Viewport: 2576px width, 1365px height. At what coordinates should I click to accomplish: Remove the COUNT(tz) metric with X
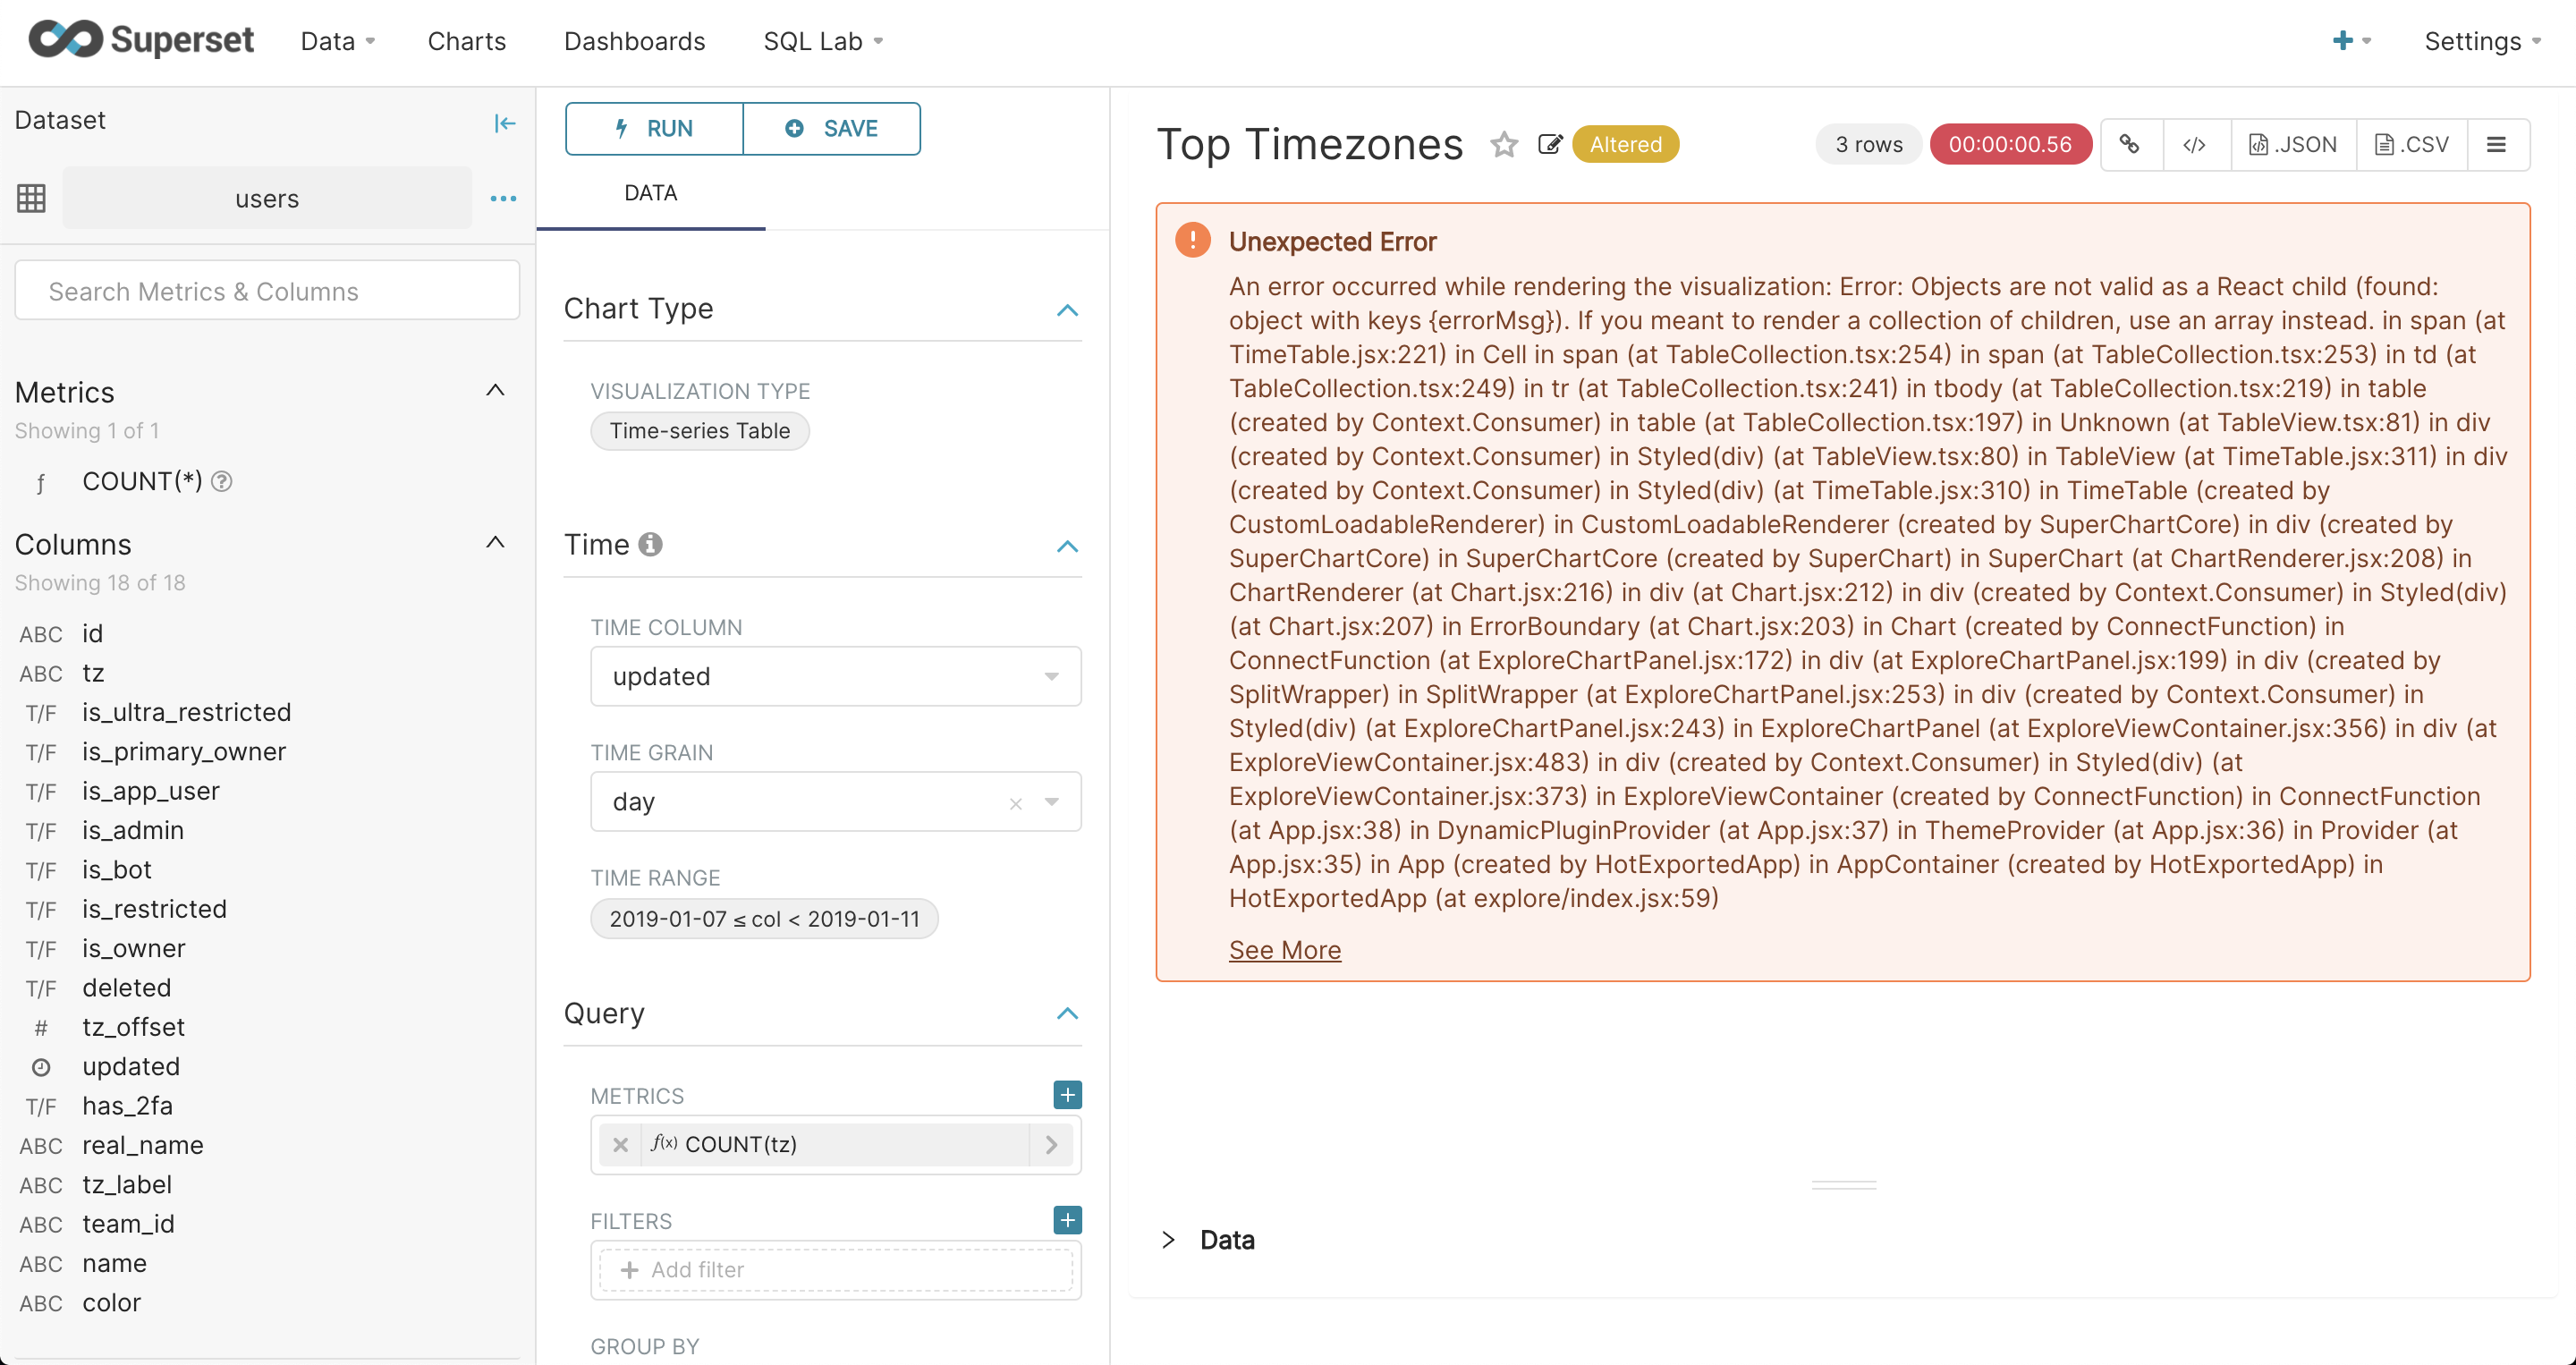pyautogui.click(x=620, y=1145)
